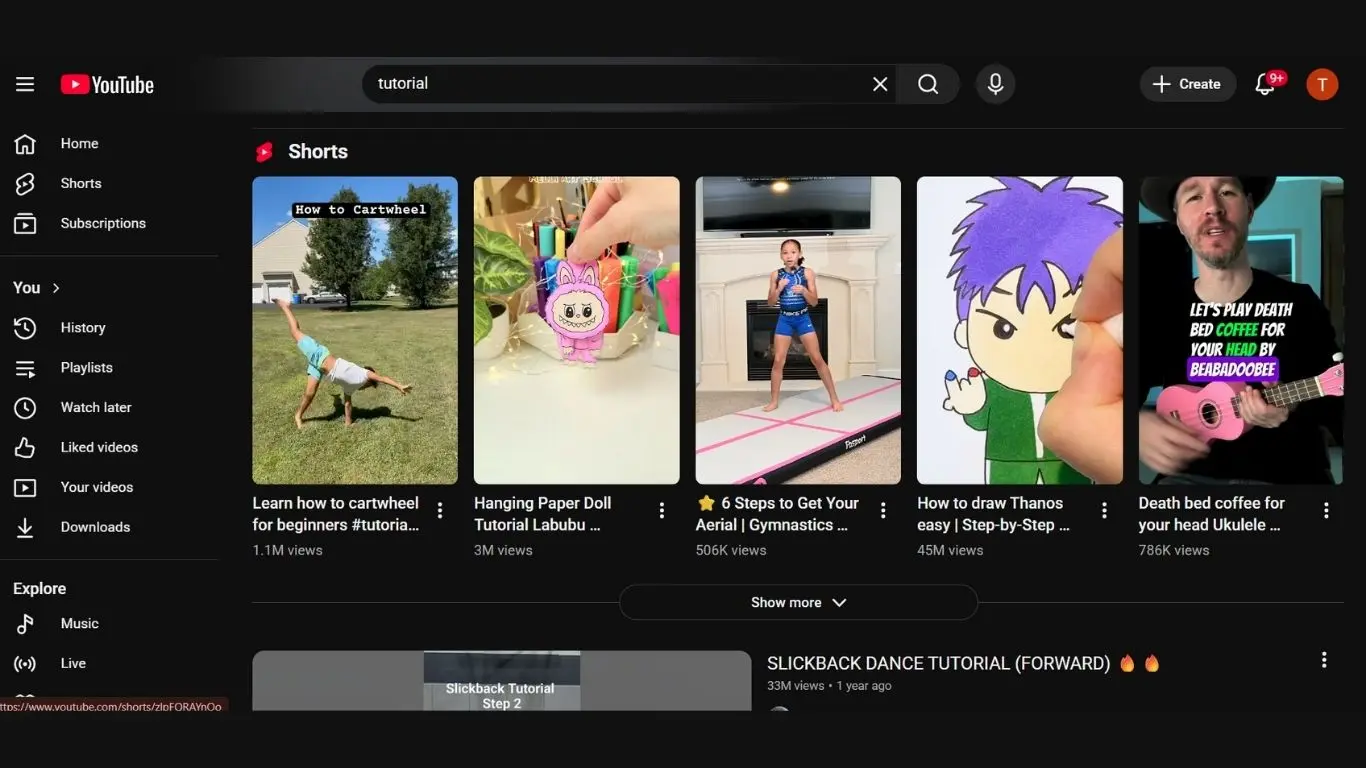Clear the search box with the X
The width and height of the screenshot is (1366, 768).
click(880, 84)
